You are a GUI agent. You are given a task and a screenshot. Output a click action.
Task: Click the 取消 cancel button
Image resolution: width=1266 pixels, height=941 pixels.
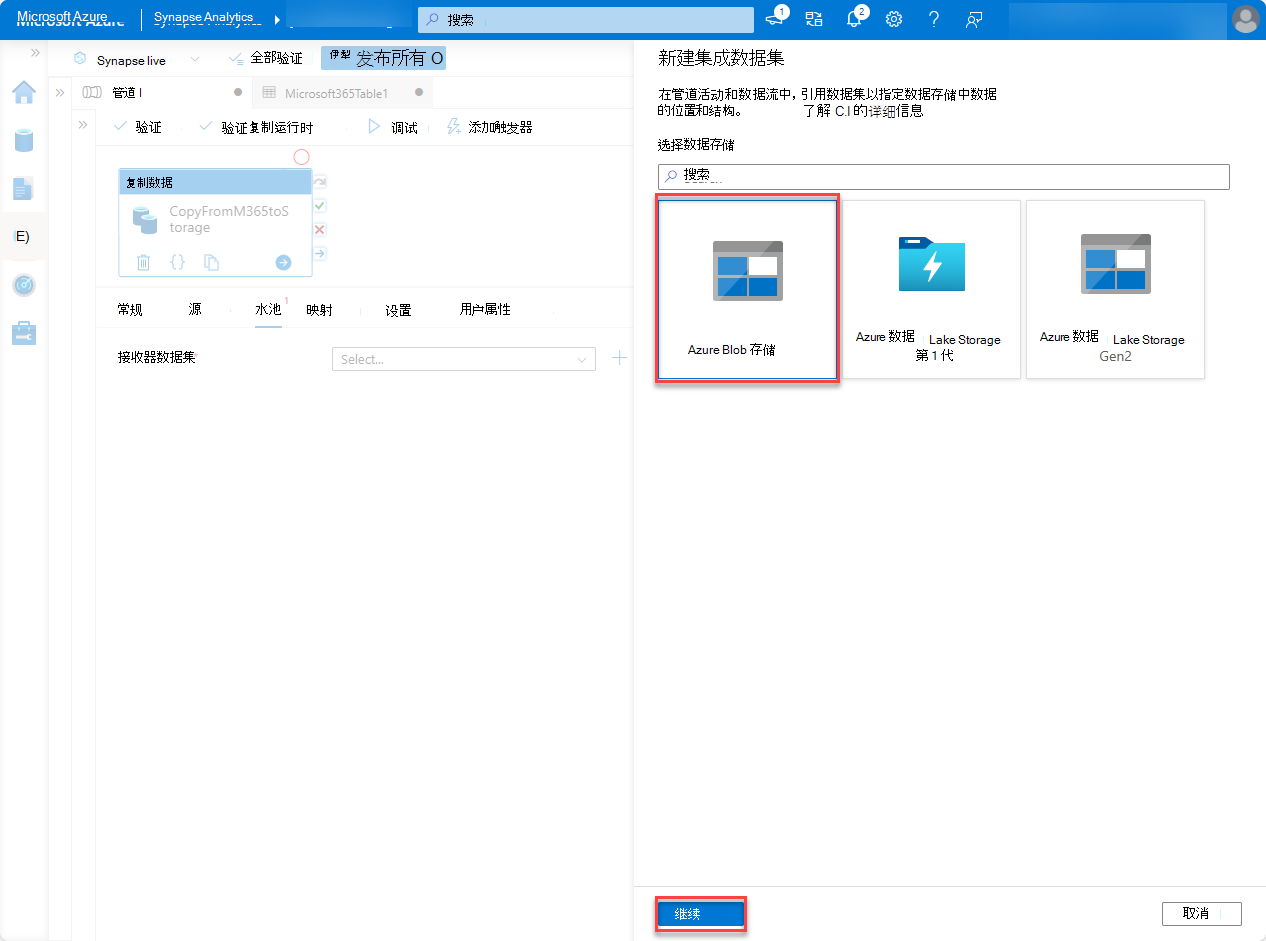point(1201,914)
